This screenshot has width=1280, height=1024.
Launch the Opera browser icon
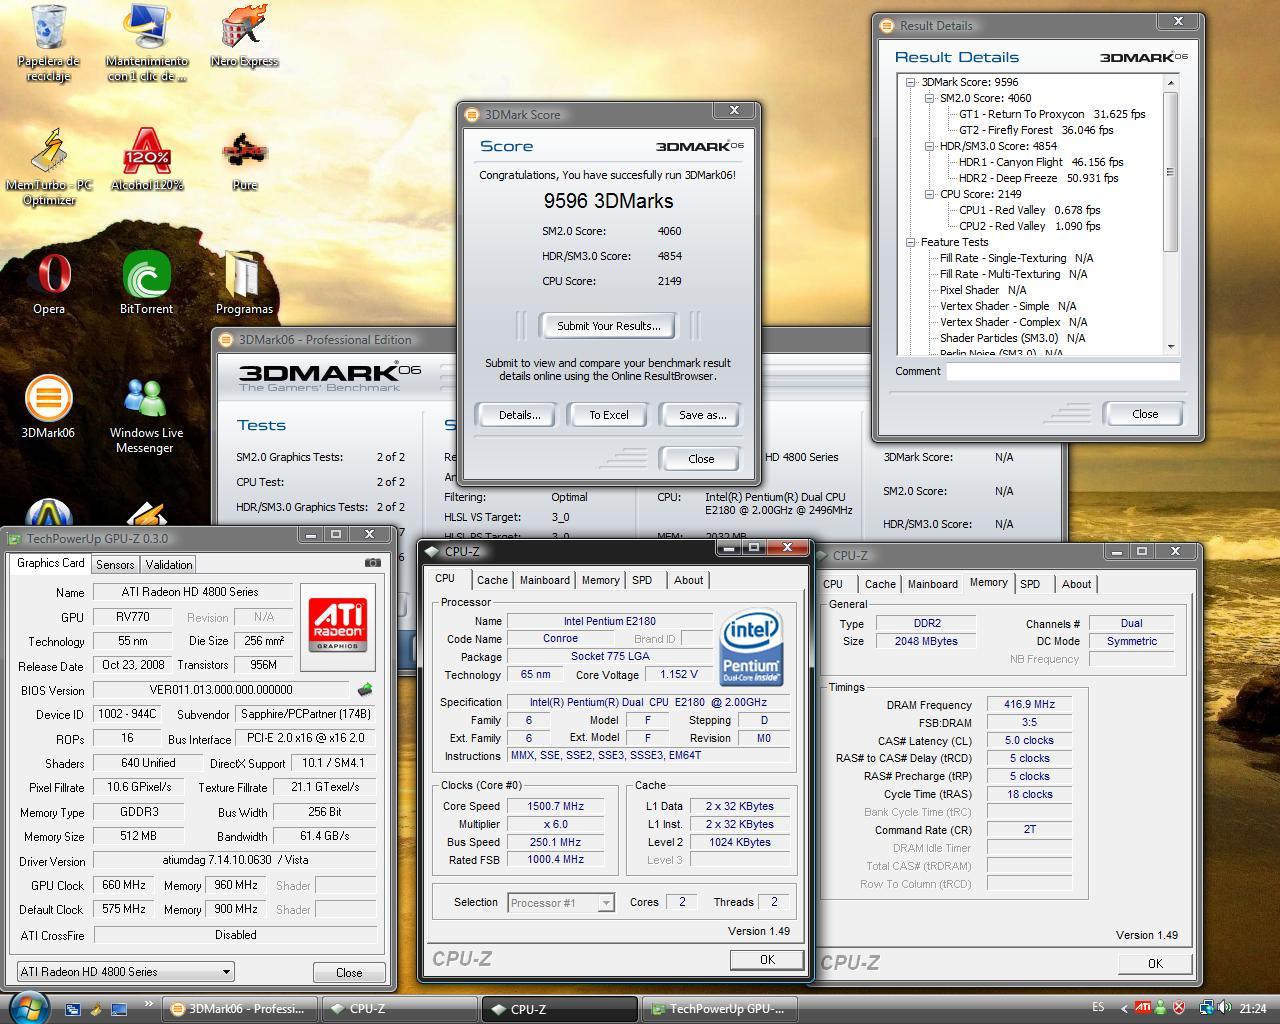(48, 283)
